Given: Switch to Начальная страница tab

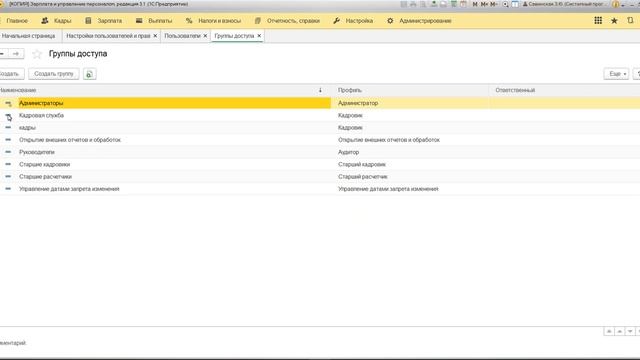Looking at the screenshot, I should 28,36.
